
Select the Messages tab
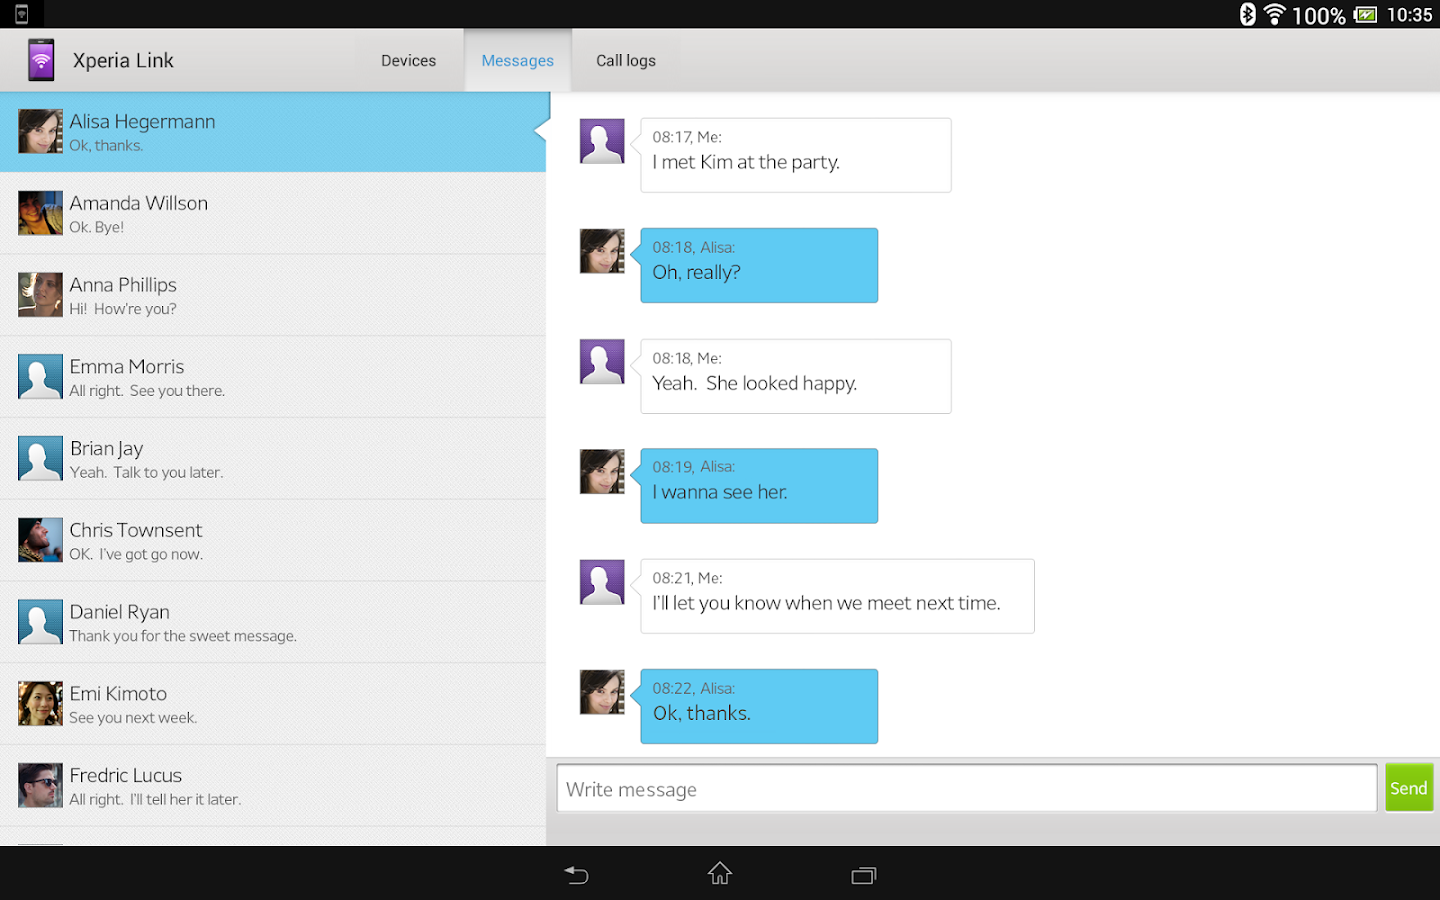(x=517, y=60)
